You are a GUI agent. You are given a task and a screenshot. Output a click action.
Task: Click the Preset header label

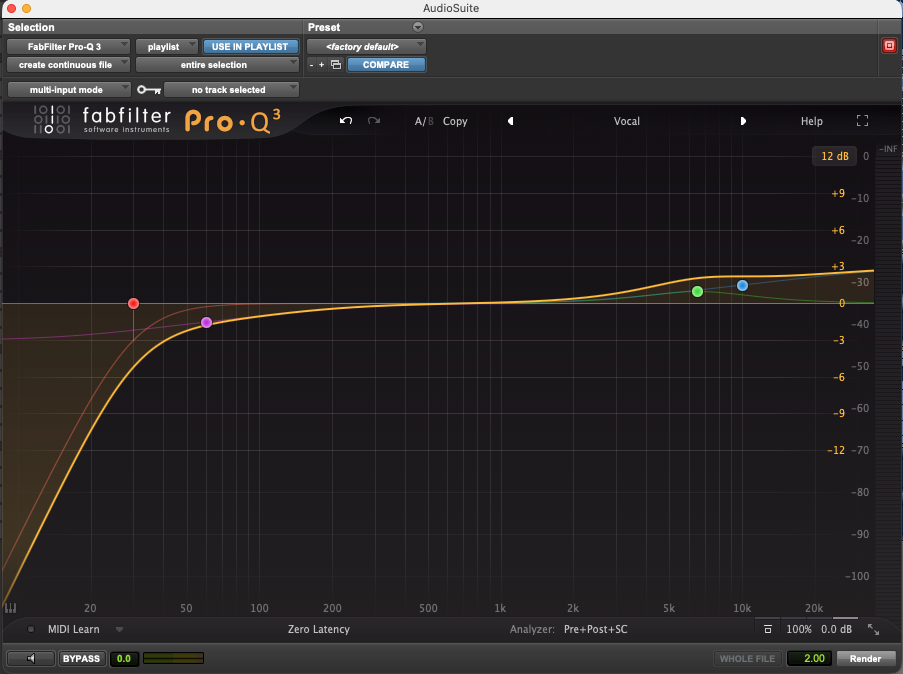324,27
